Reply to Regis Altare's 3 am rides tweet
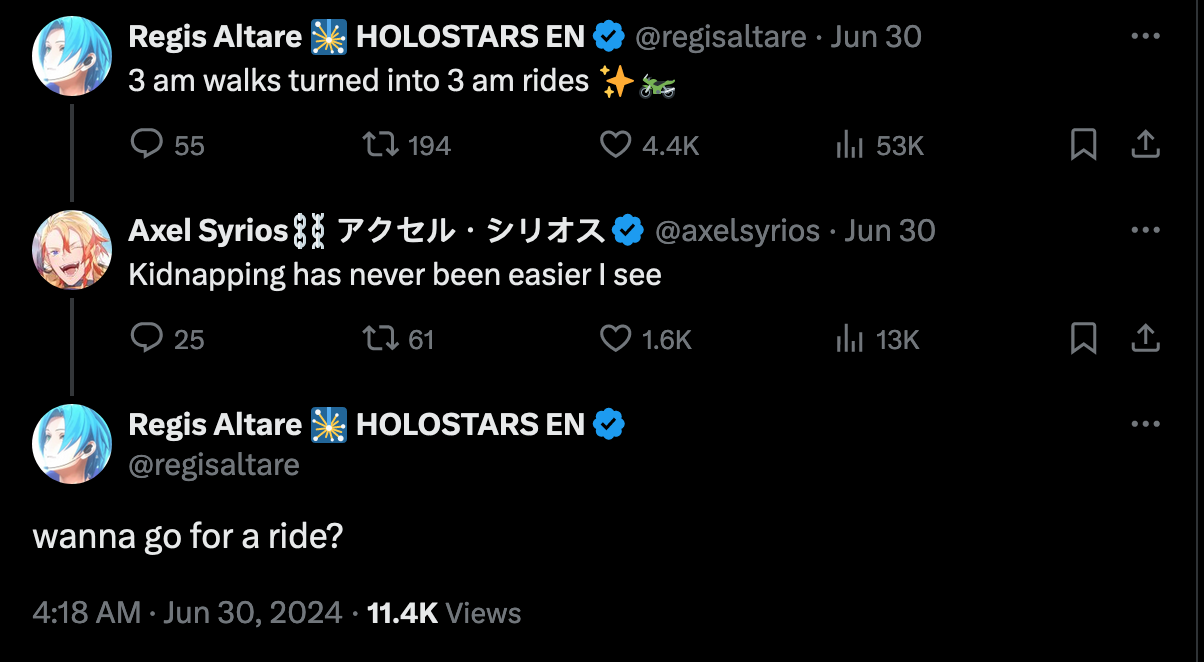 pos(147,146)
